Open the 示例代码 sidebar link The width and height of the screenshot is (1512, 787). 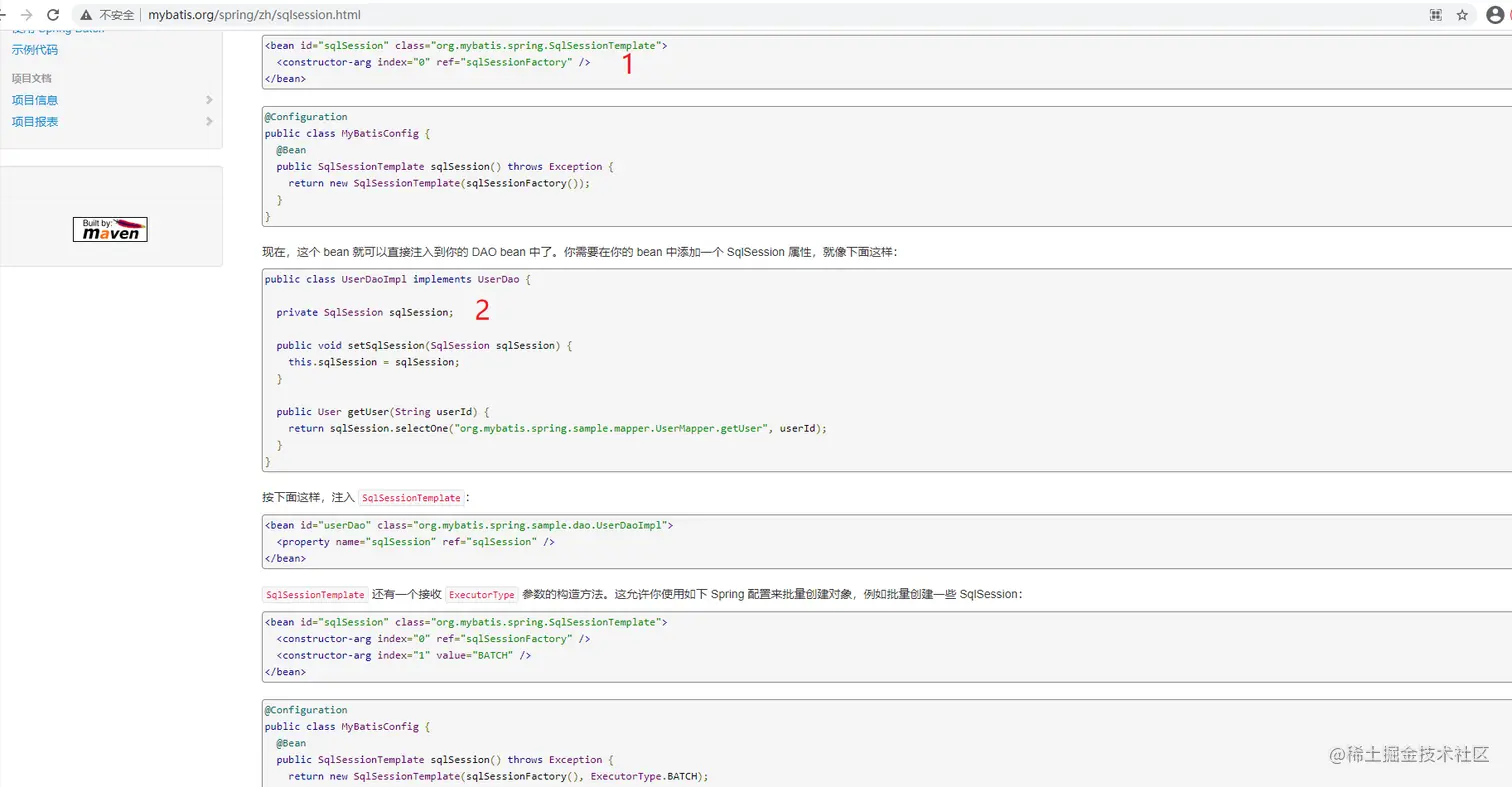click(x=35, y=50)
